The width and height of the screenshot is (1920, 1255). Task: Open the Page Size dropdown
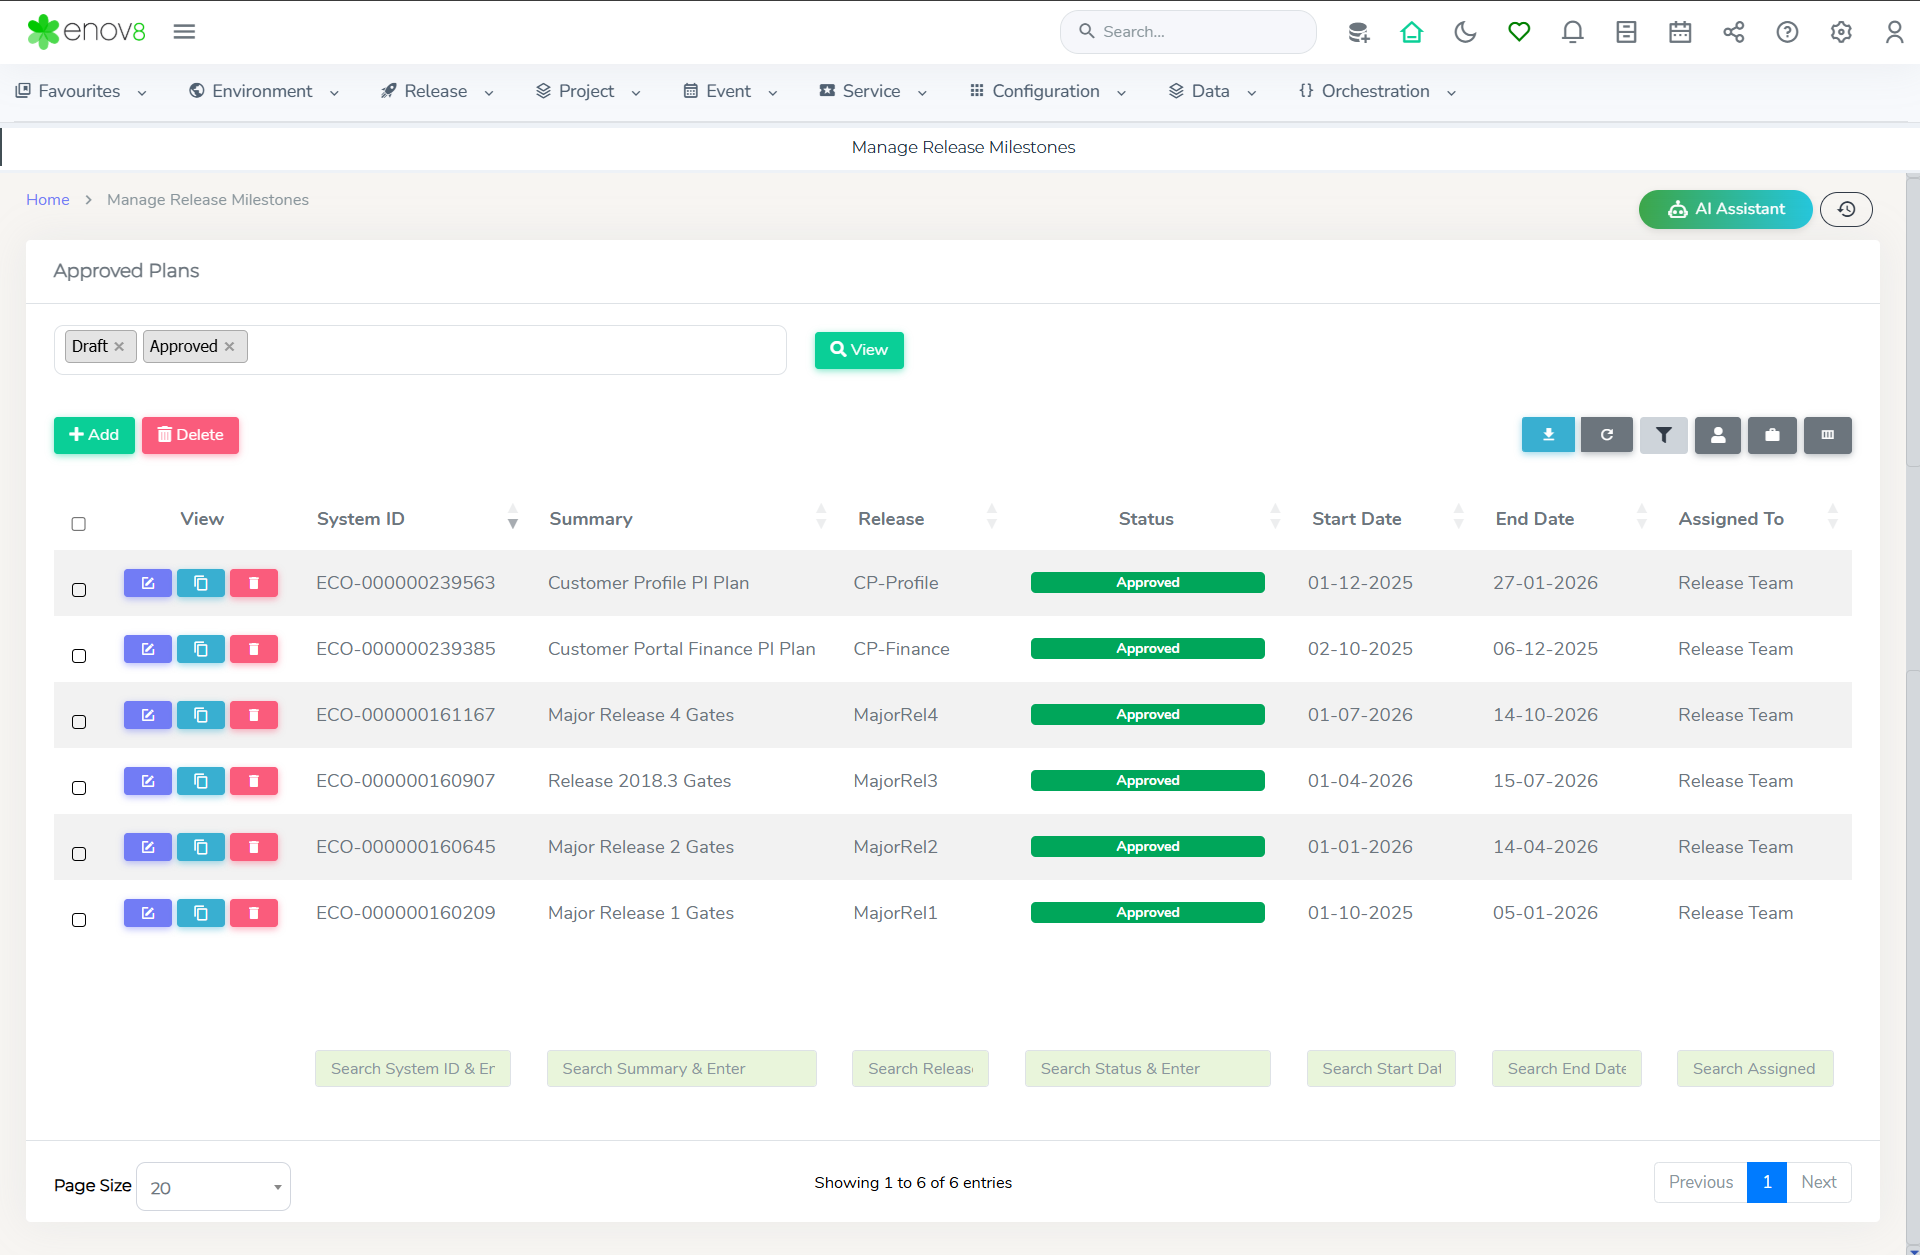[213, 1187]
